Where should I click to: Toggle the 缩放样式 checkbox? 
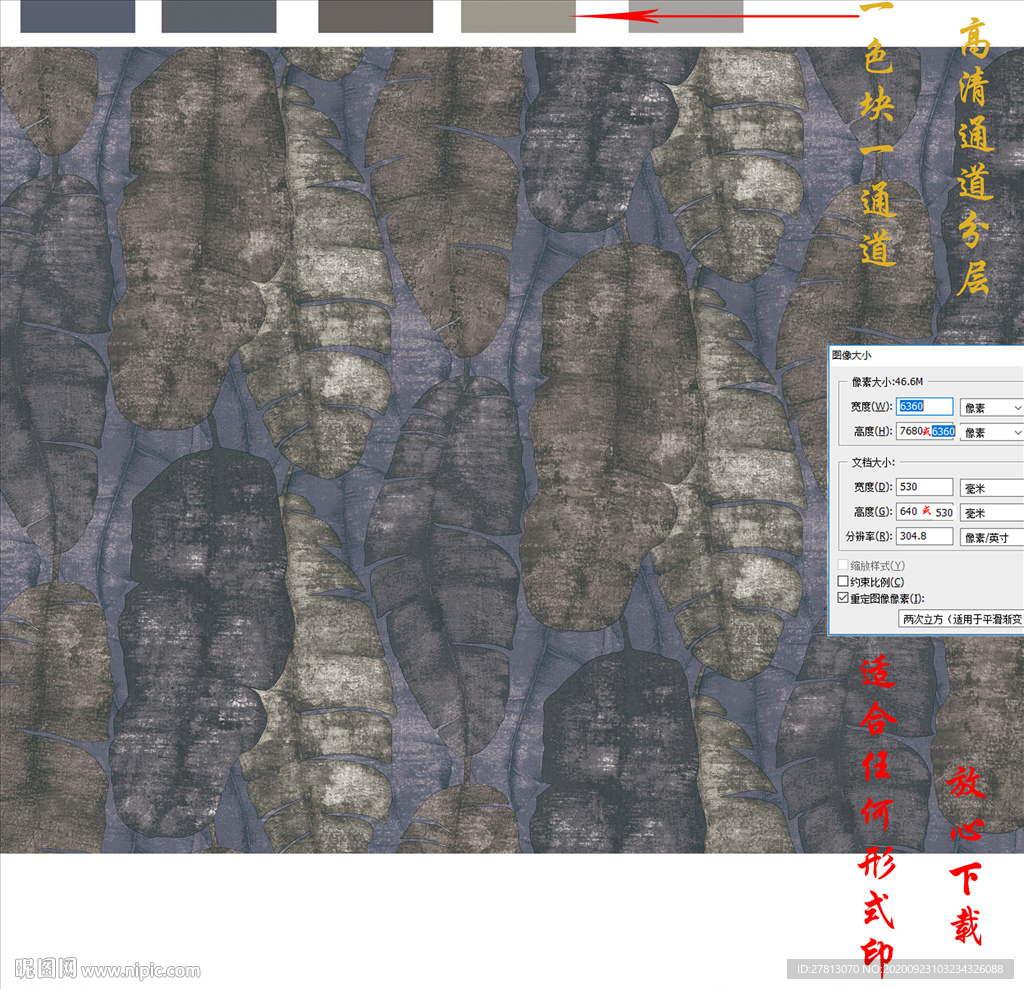coord(843,565)
